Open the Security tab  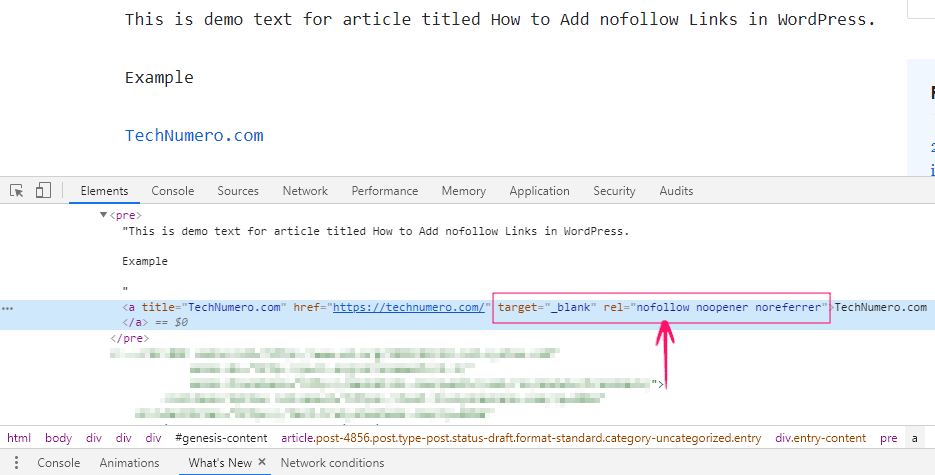614,191
